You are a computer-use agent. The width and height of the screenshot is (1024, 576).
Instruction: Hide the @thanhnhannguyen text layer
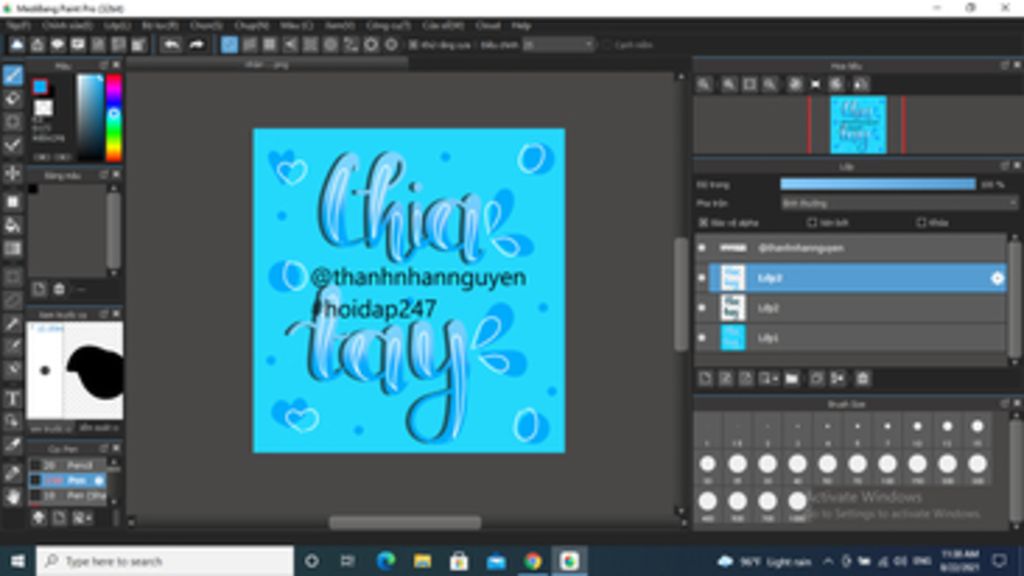click(702, 248)
